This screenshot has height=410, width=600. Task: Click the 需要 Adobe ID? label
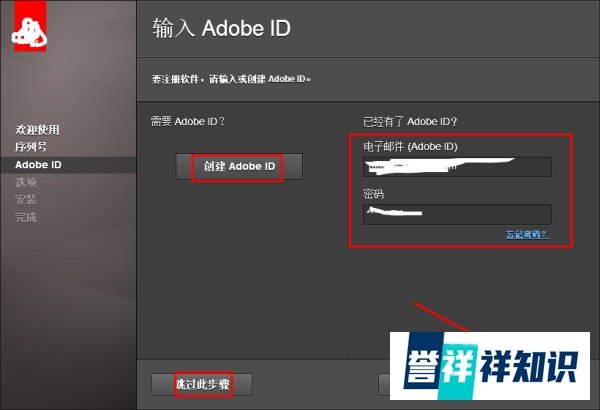click(188, 122)
